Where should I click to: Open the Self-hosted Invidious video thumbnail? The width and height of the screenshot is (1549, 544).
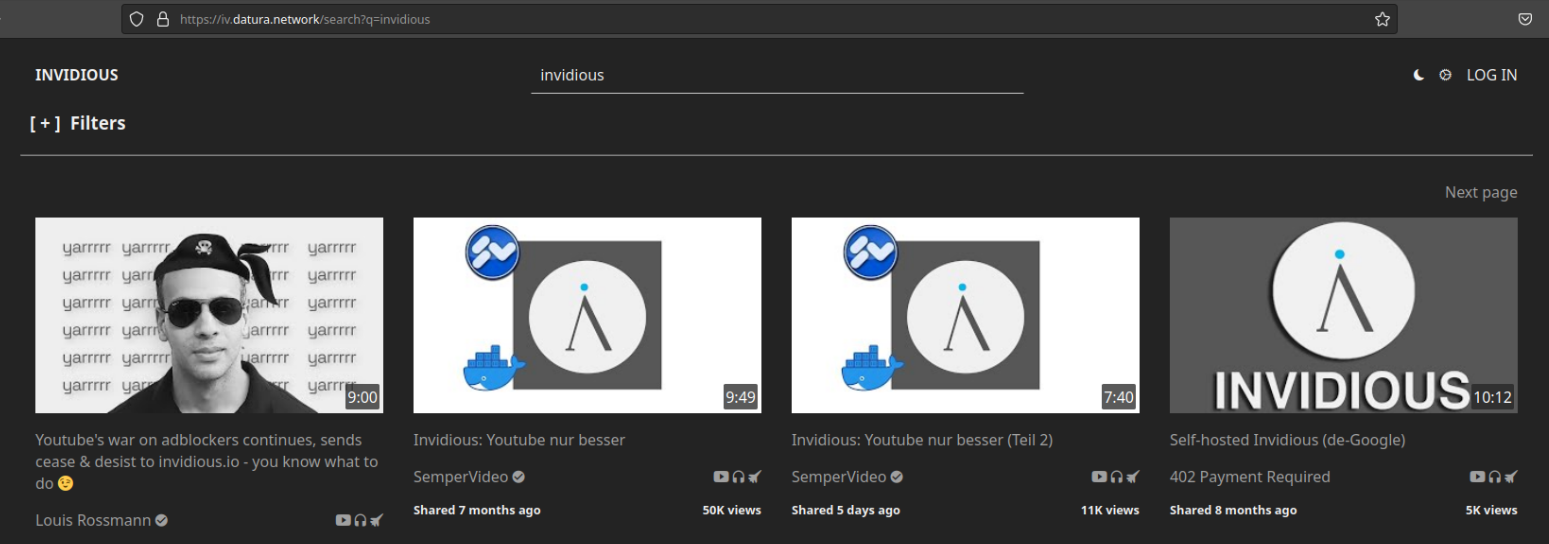[x=1343, y=315]
